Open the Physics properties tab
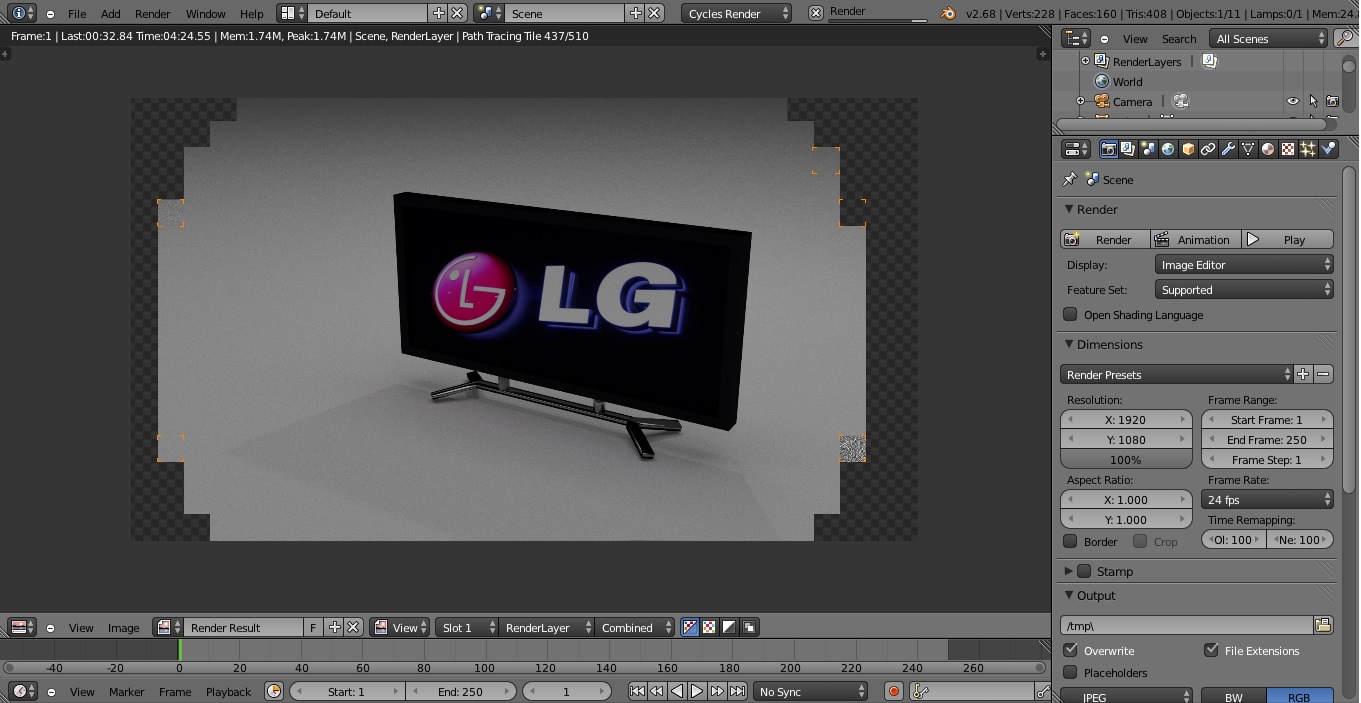Viewport: 1361px width, 703px height. coord(1328,149)
